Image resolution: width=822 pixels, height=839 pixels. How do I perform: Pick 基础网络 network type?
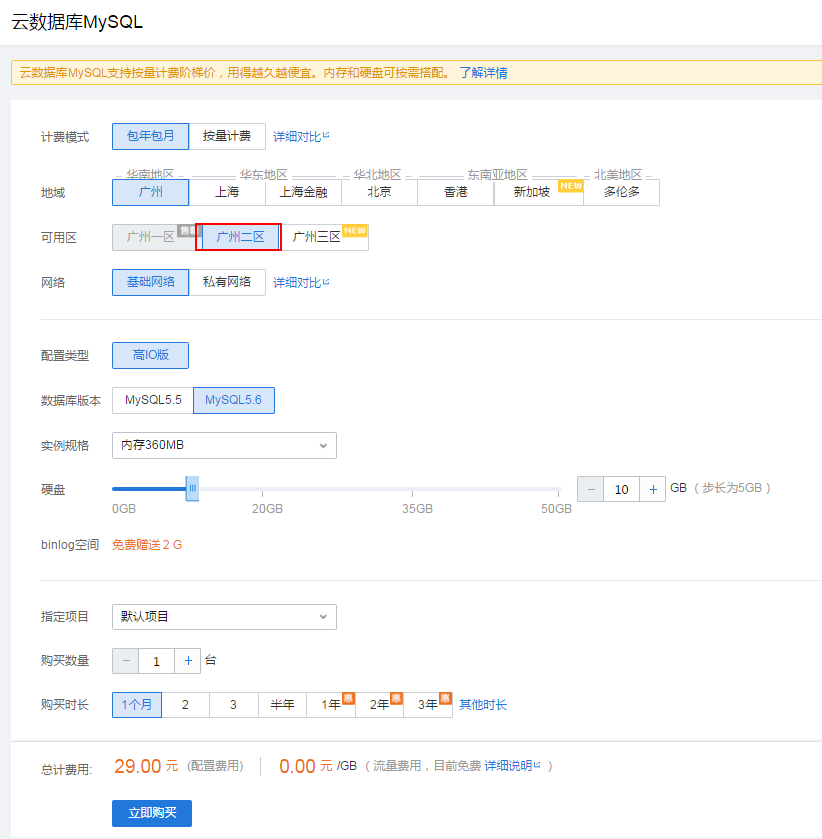pyautogui.click(x=150, y=282)
